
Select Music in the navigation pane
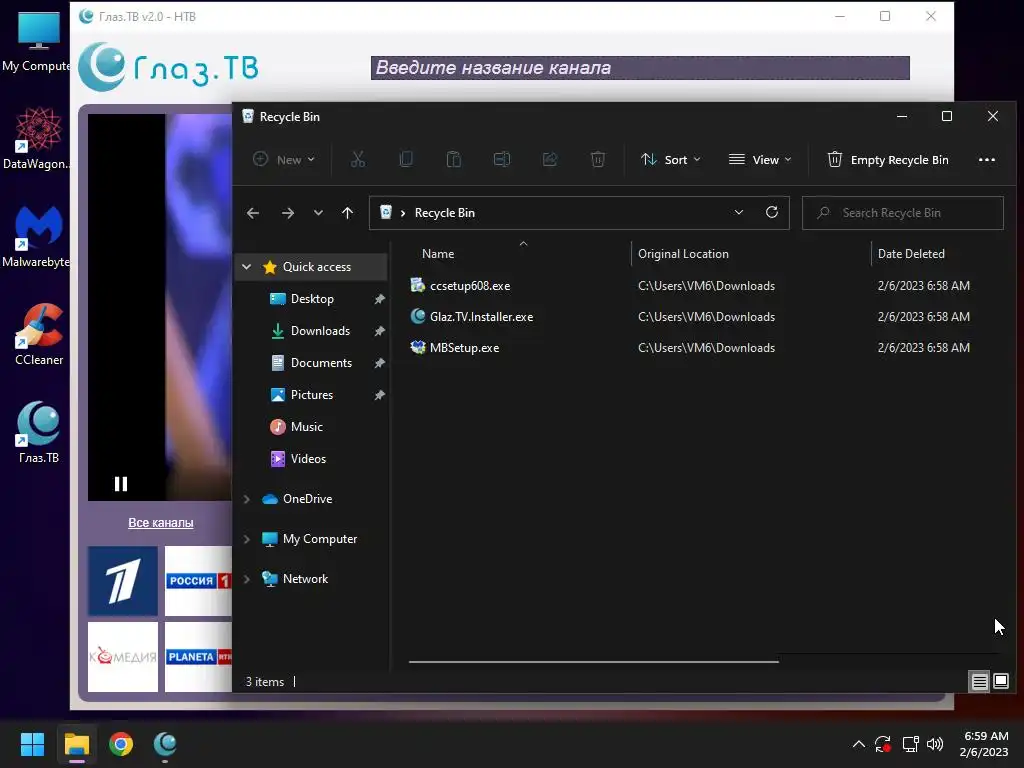coord(306,426)
